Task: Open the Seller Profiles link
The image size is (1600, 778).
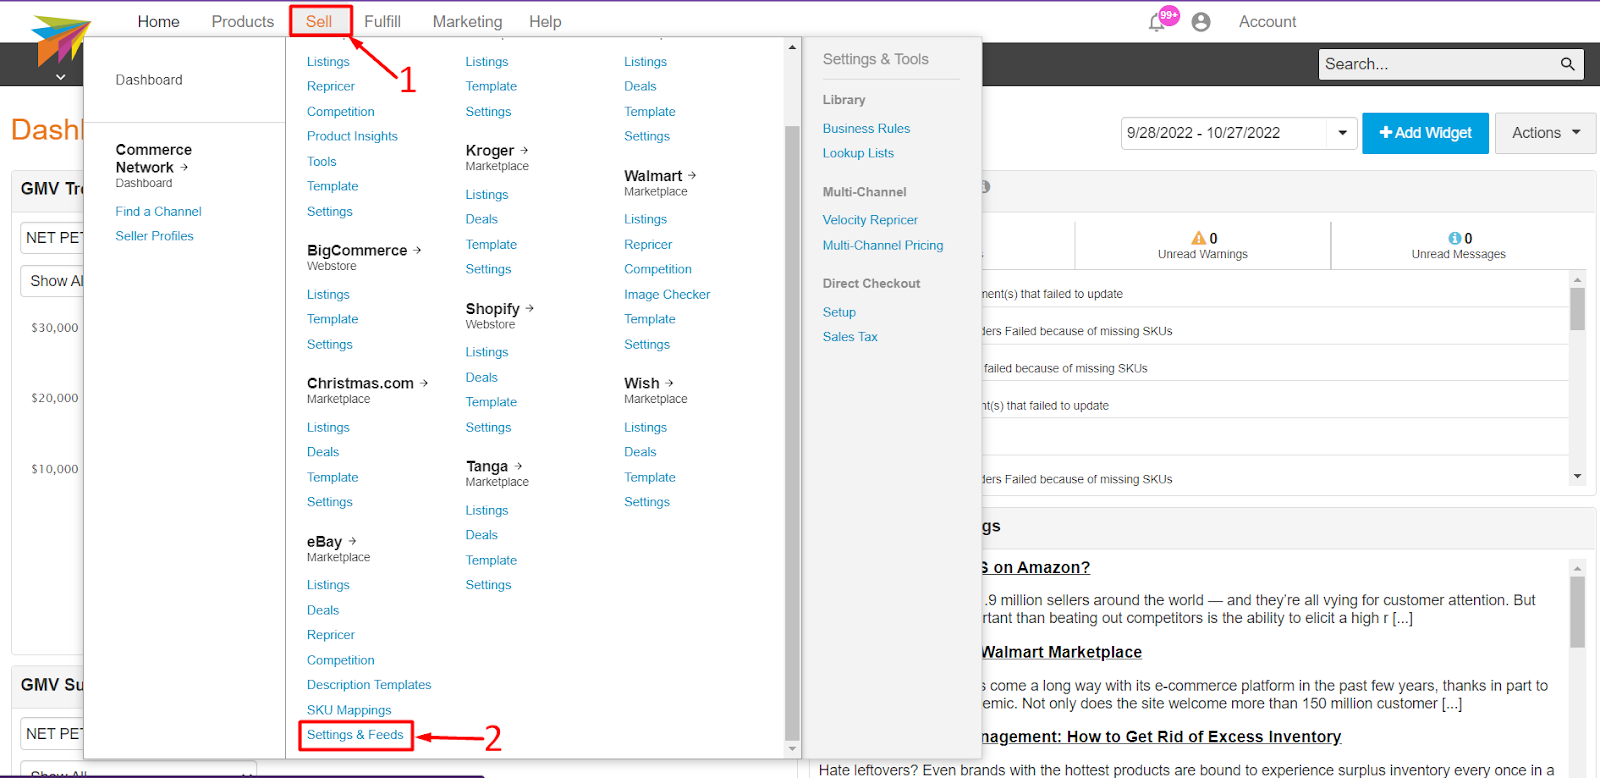Action: (154, 236)
